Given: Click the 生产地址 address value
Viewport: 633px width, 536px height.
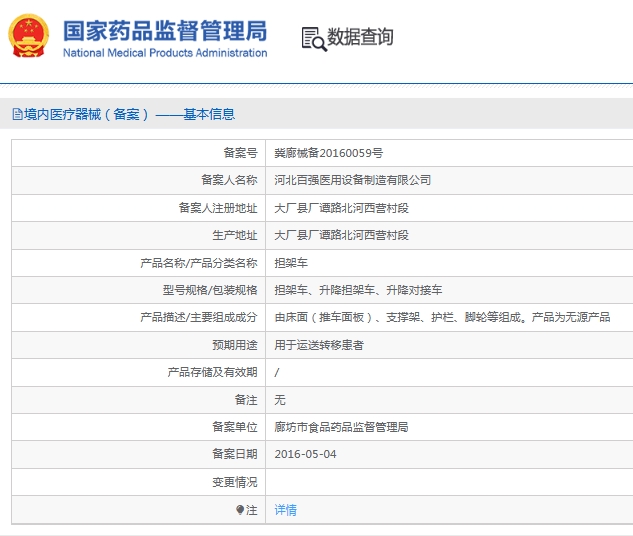Looking at the screenshot, I should [341, 235].
